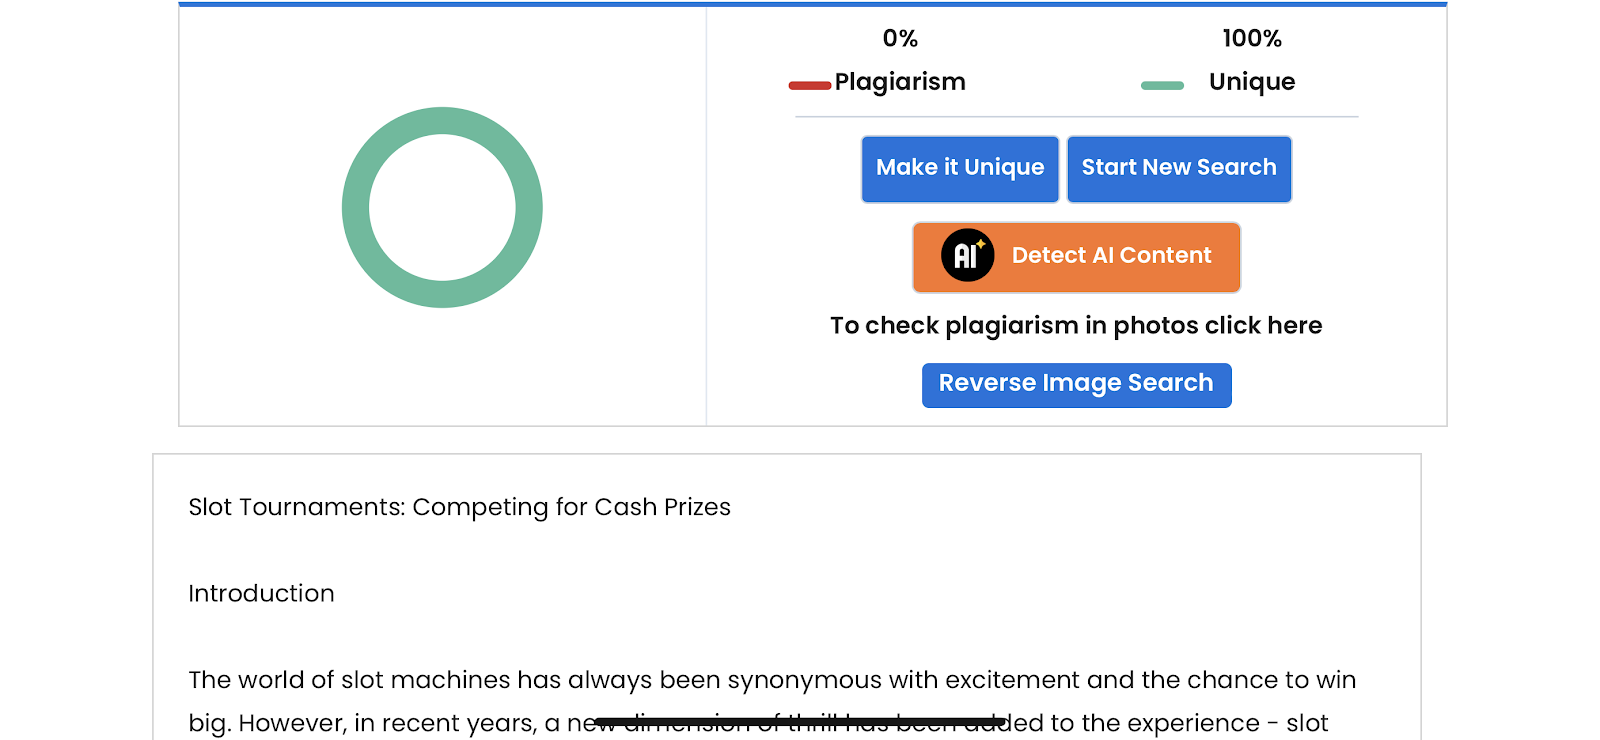Image resolution: width=1600 pixels, height=740 pixels.
Task: Click 'To check plagiarism in photos' text
Action: click(x=1075, y=326)
